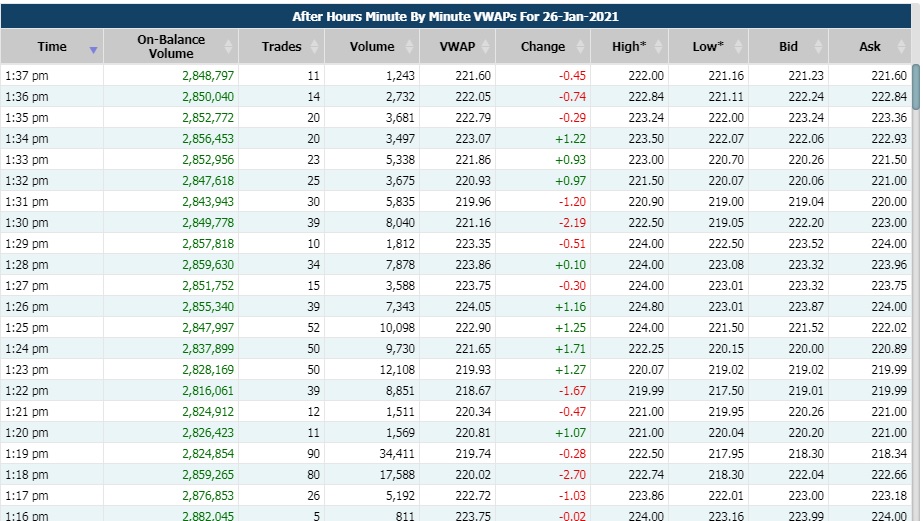Sort table by the Time header label

[x=52, y=47]
